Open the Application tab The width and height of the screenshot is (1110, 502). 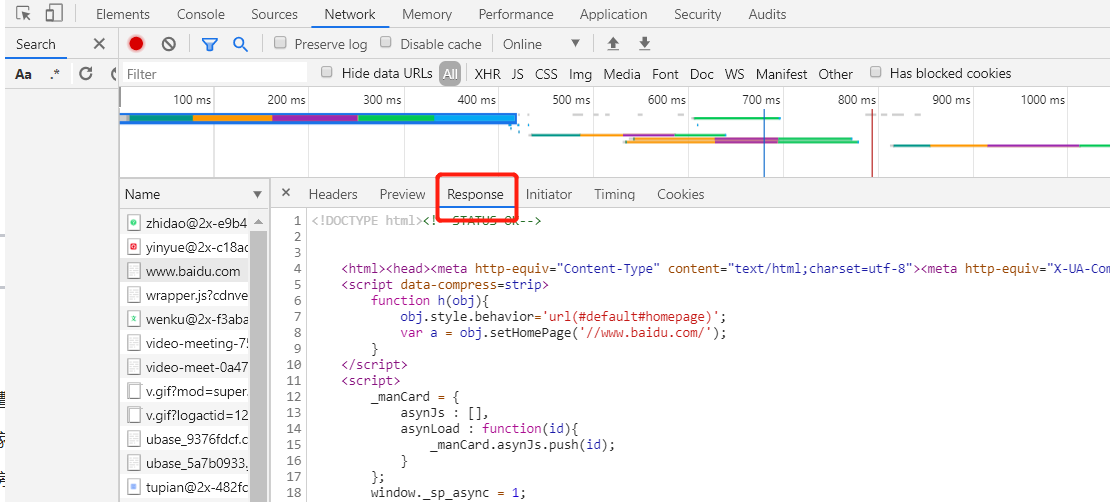[613, 14]
